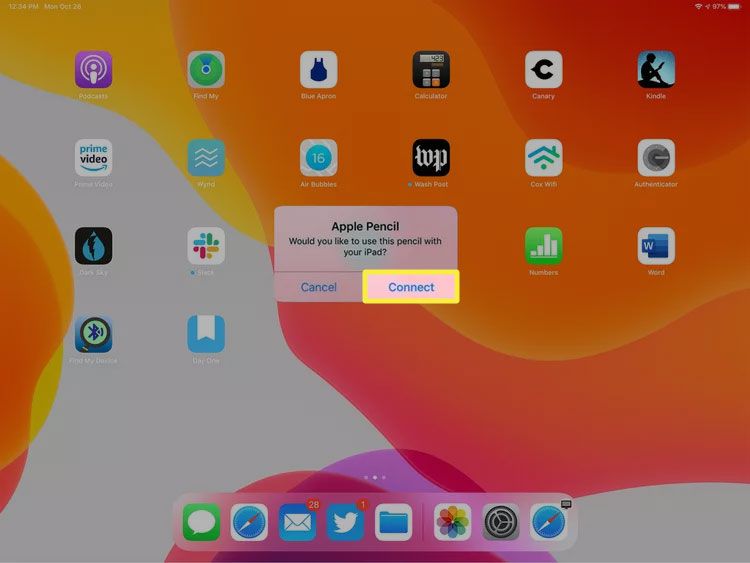Open Twitter from the dock
The image size is (750, 563).
(x=345, y=522)
